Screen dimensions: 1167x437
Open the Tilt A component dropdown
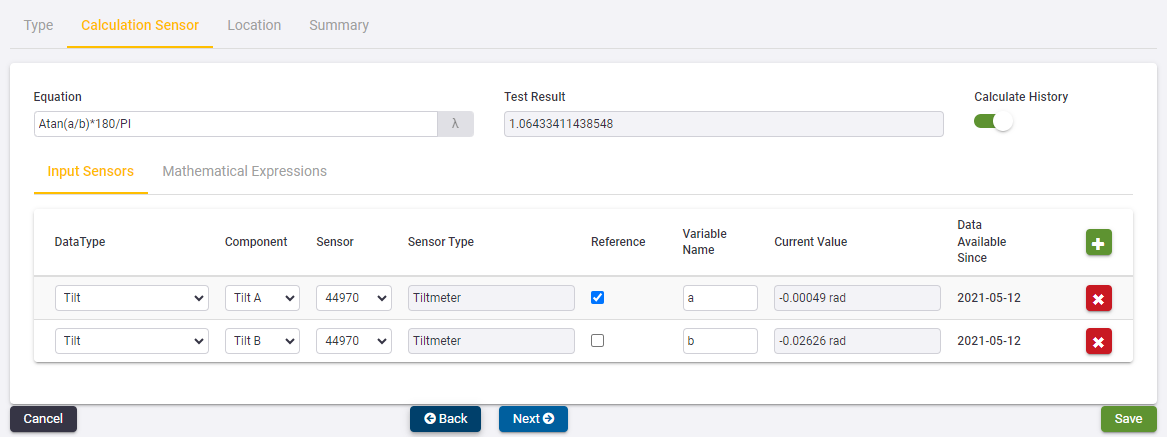pyautogui.click(x=262, y=298)
